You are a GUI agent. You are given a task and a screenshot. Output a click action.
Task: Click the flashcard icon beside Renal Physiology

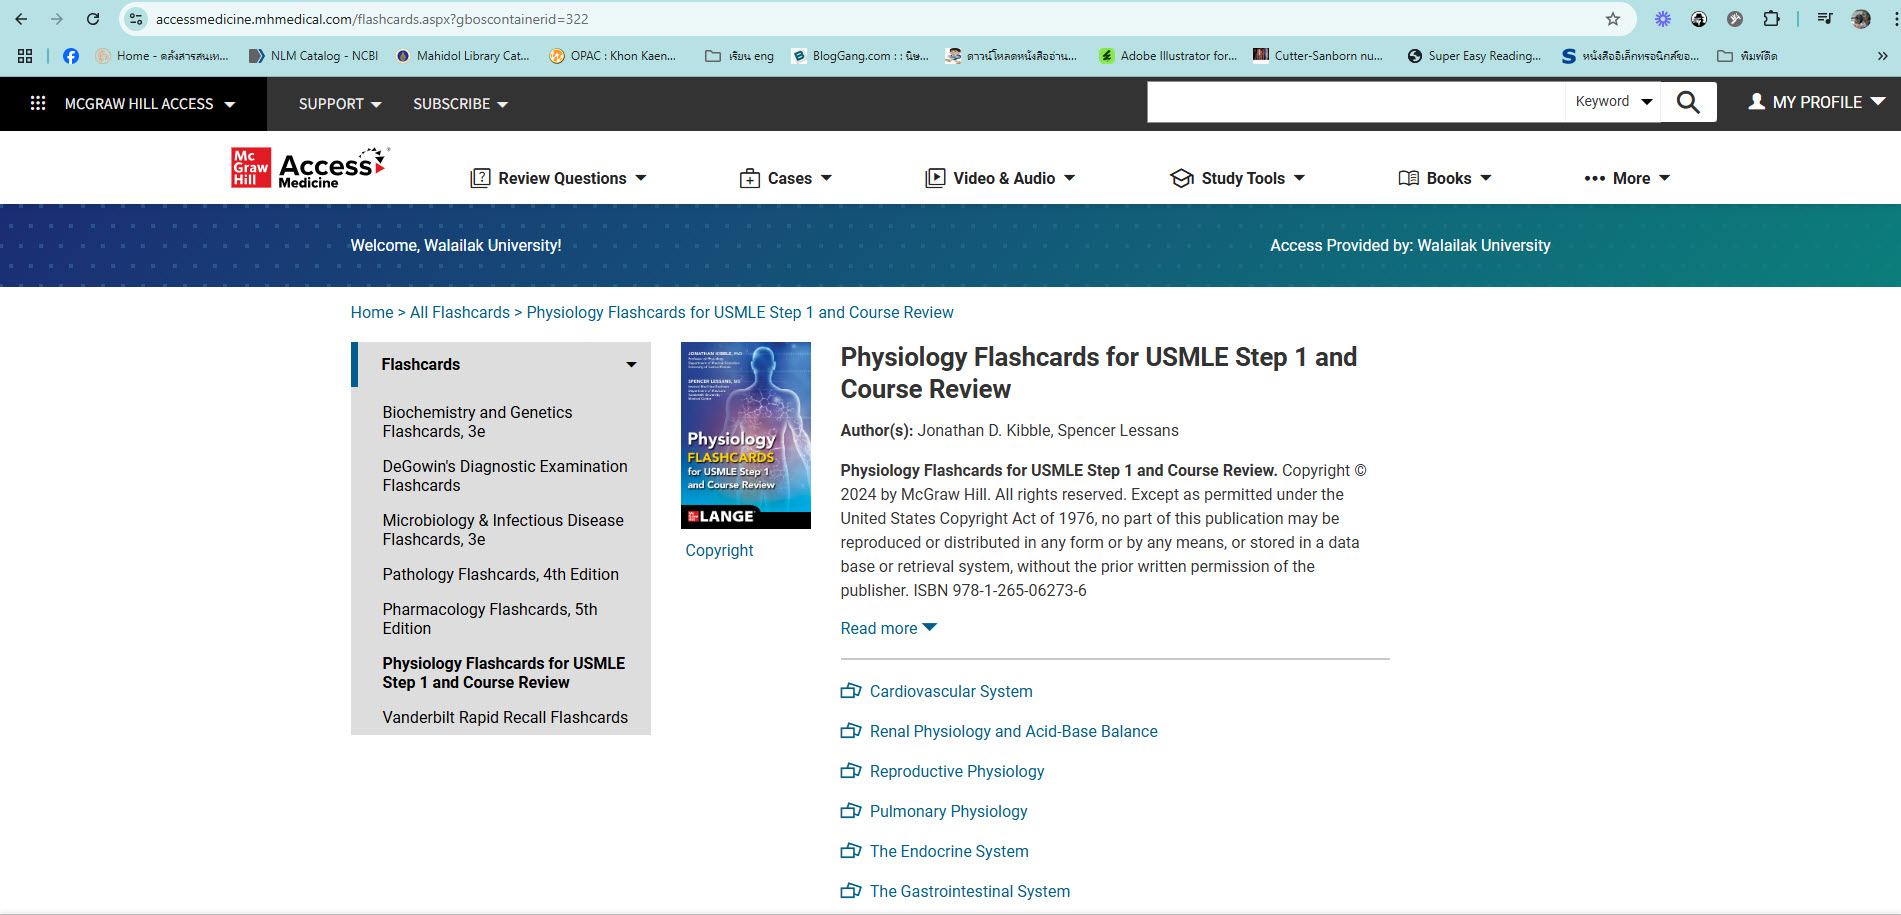coord(851,731)
